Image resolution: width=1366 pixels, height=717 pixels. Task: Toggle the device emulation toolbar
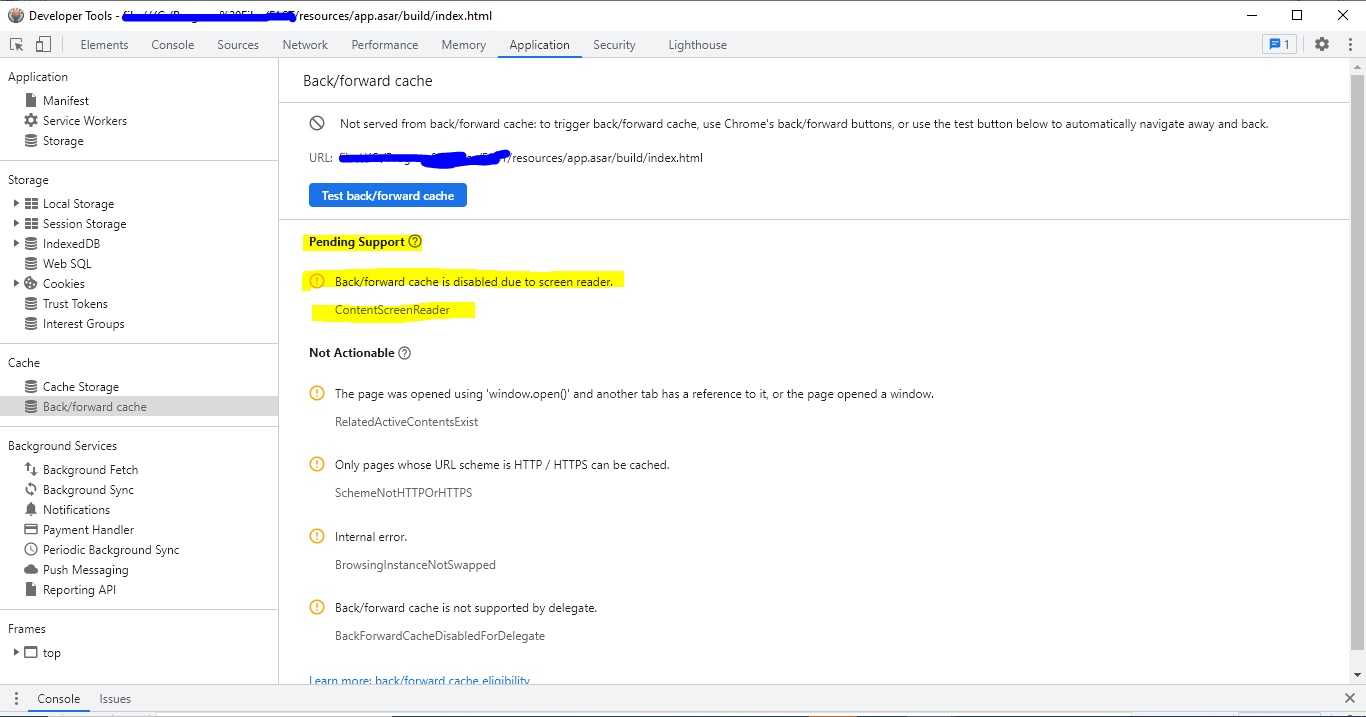coord(41,44)
